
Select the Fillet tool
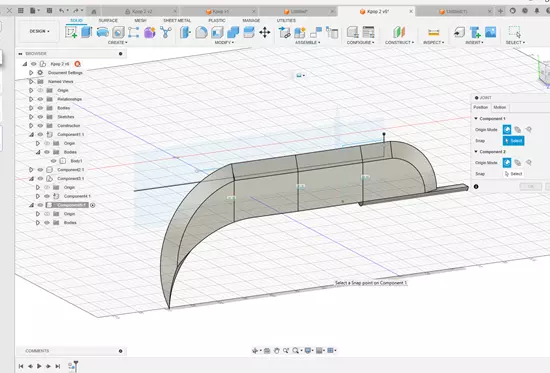pos(201,32)
